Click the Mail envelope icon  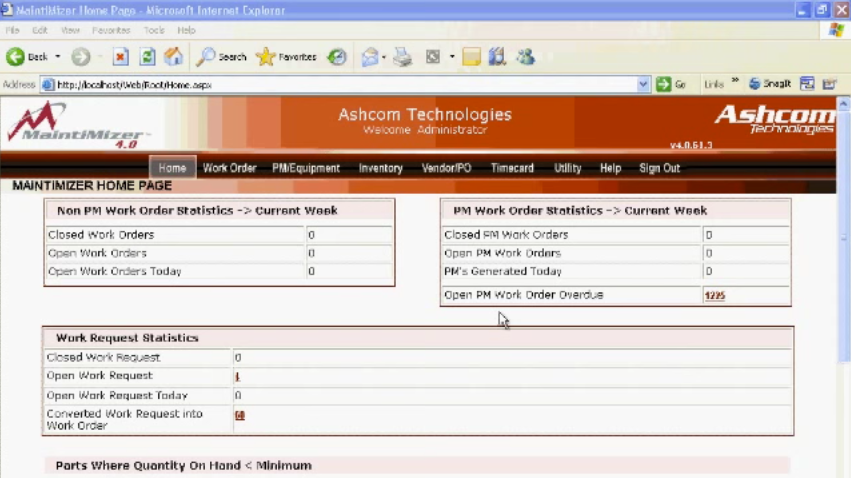370,56
